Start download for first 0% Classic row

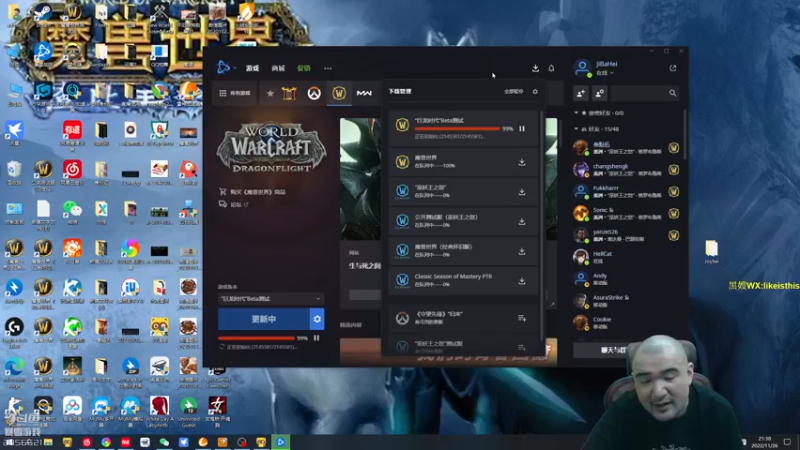[x=521, y=192]
